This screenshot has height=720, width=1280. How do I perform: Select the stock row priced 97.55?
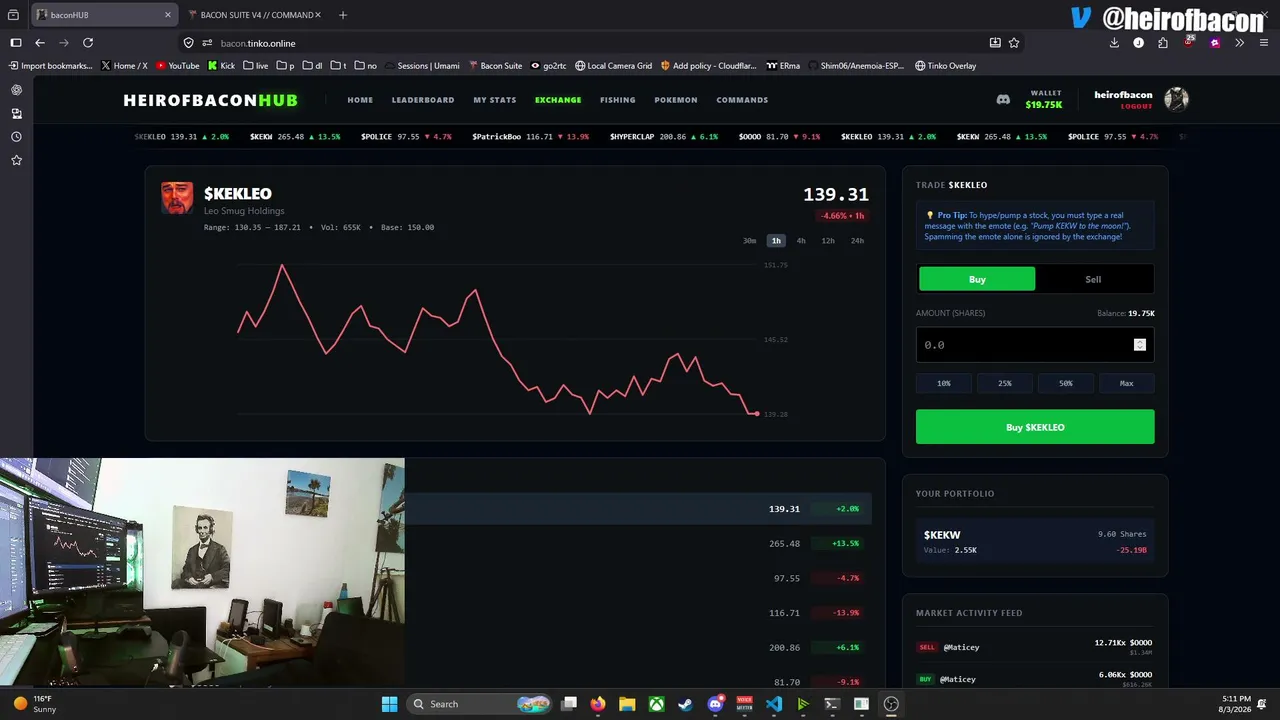pyautogui.click(x=638, y=578)
